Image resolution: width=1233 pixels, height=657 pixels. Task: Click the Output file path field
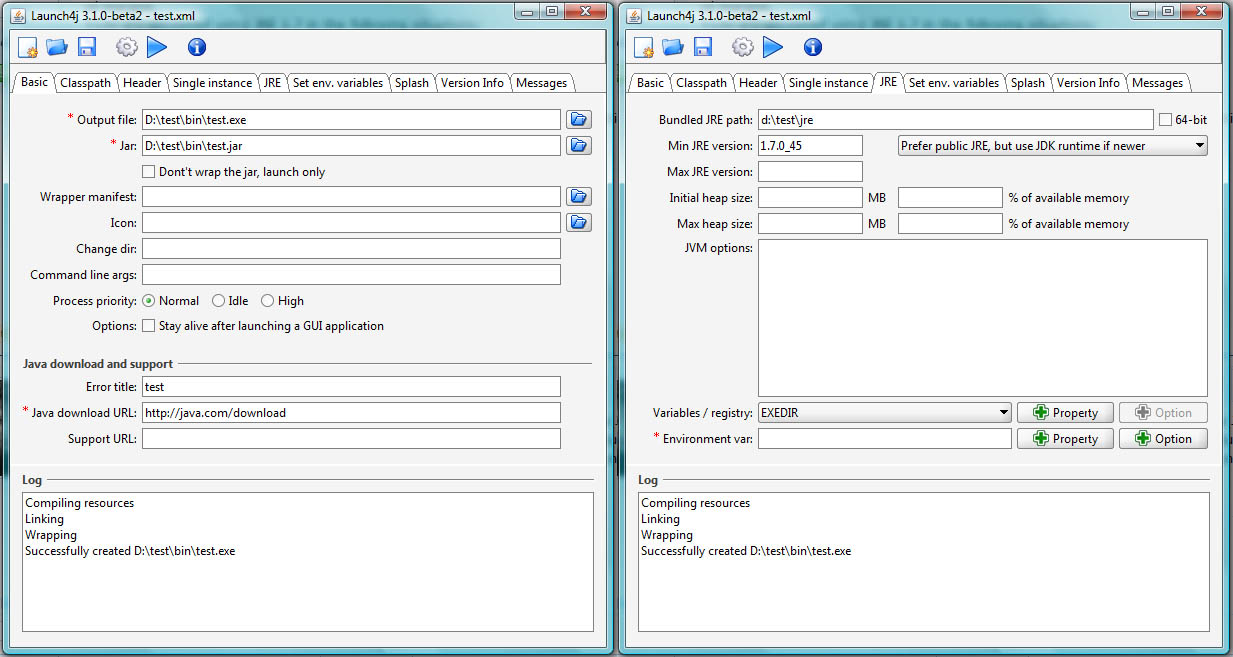[351, 120]
